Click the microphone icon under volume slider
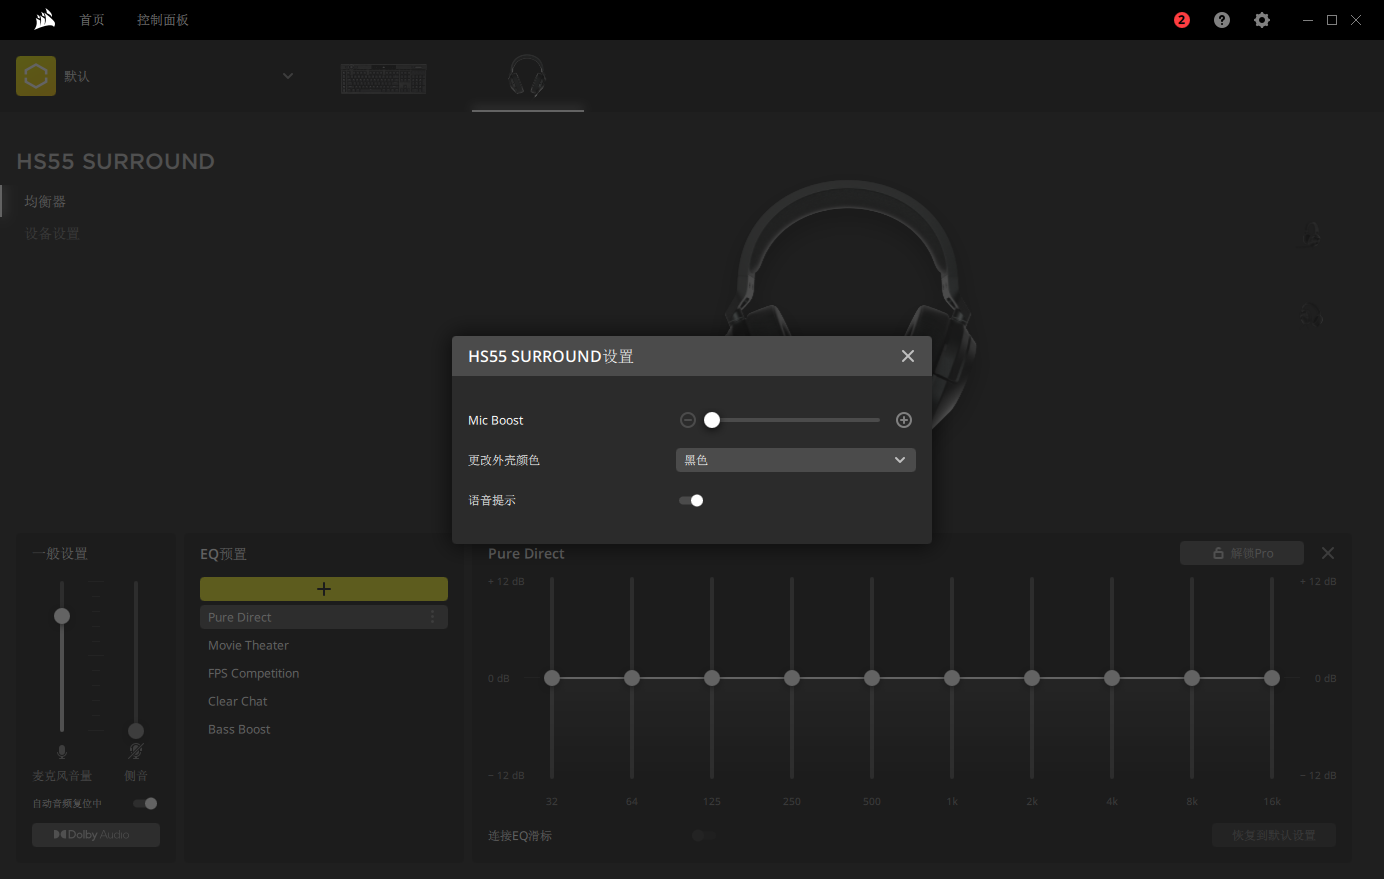 (62, 752)
